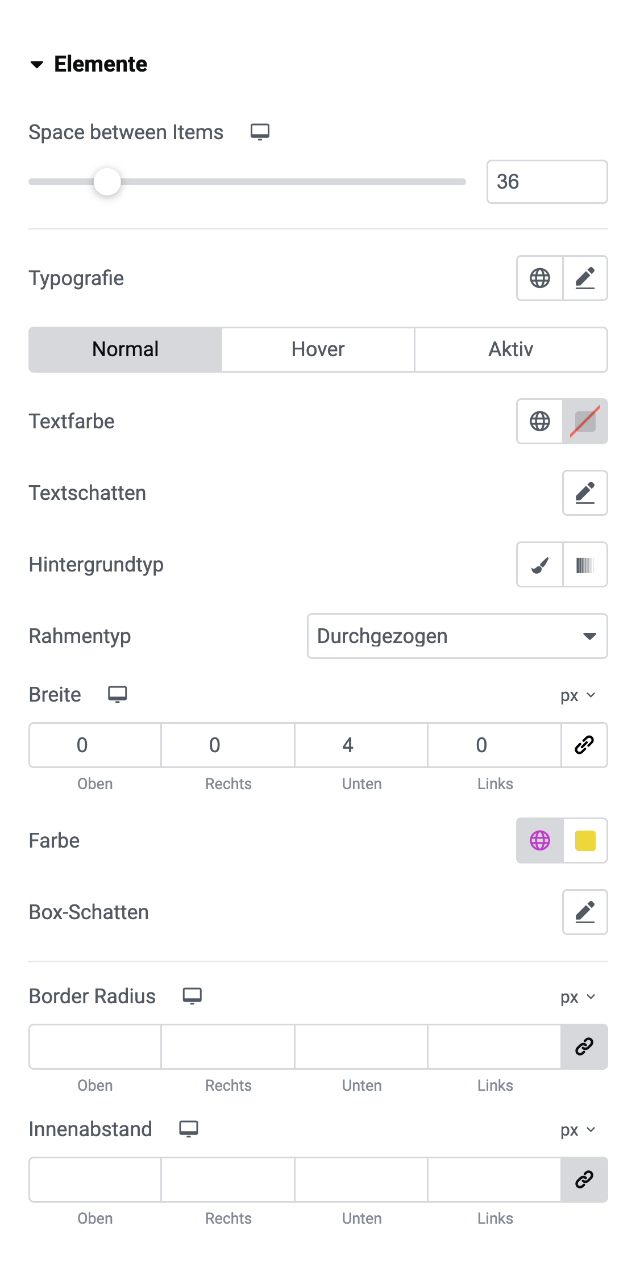
Task: Select classic background brush type
Action: [540, 565]
